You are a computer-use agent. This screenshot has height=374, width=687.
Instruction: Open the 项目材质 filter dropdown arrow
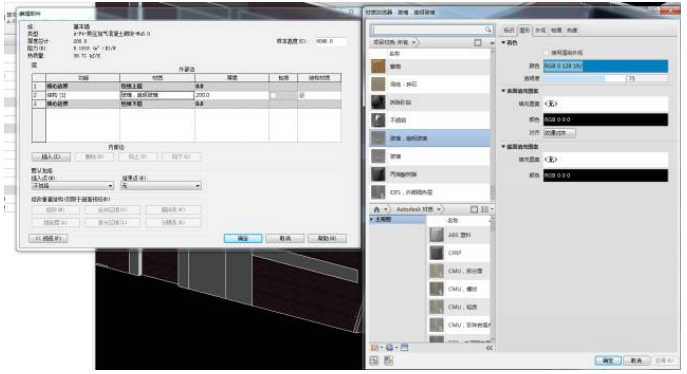[x=414, y=42]
